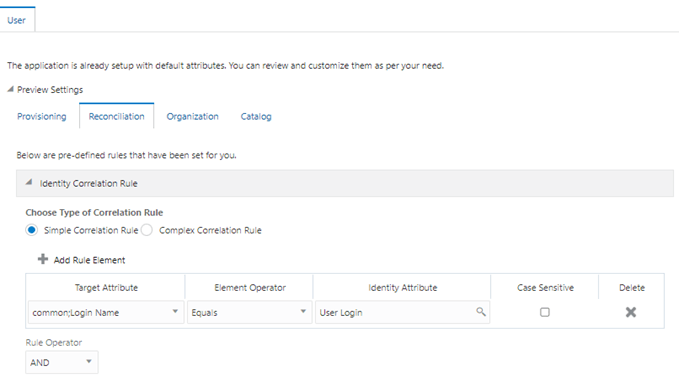Click the Rule Operator label
Viewport: 679px width, 378px height.
(54, 342)
